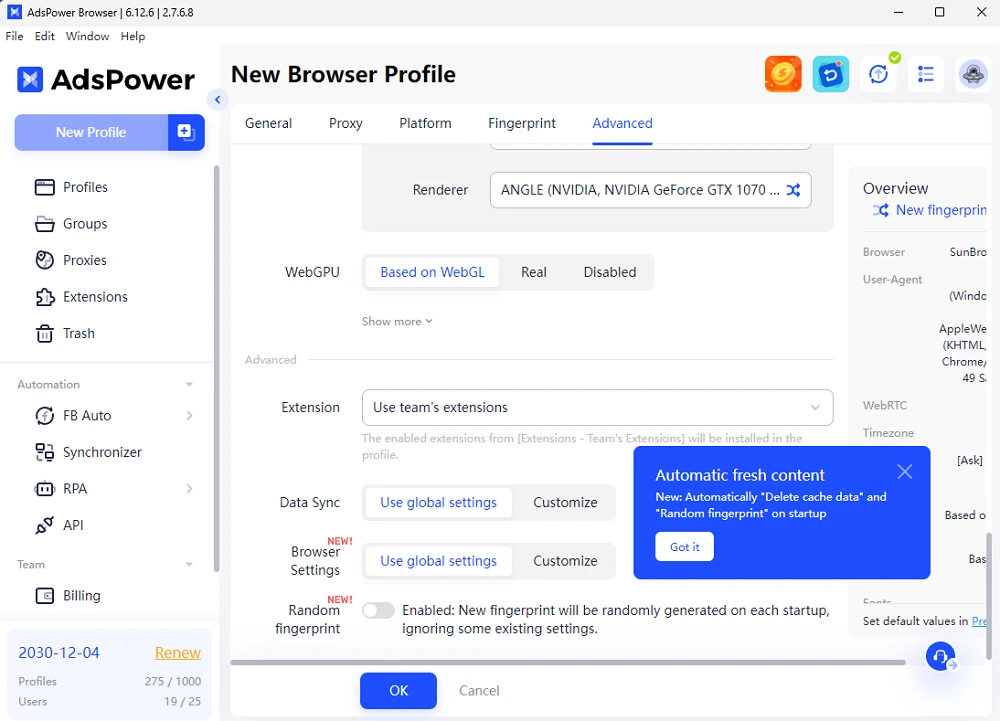Select WebGPU Based on WebGL option
Image resolution: width=1000 pixels, height=721 pixels.
tap(432, 272)
